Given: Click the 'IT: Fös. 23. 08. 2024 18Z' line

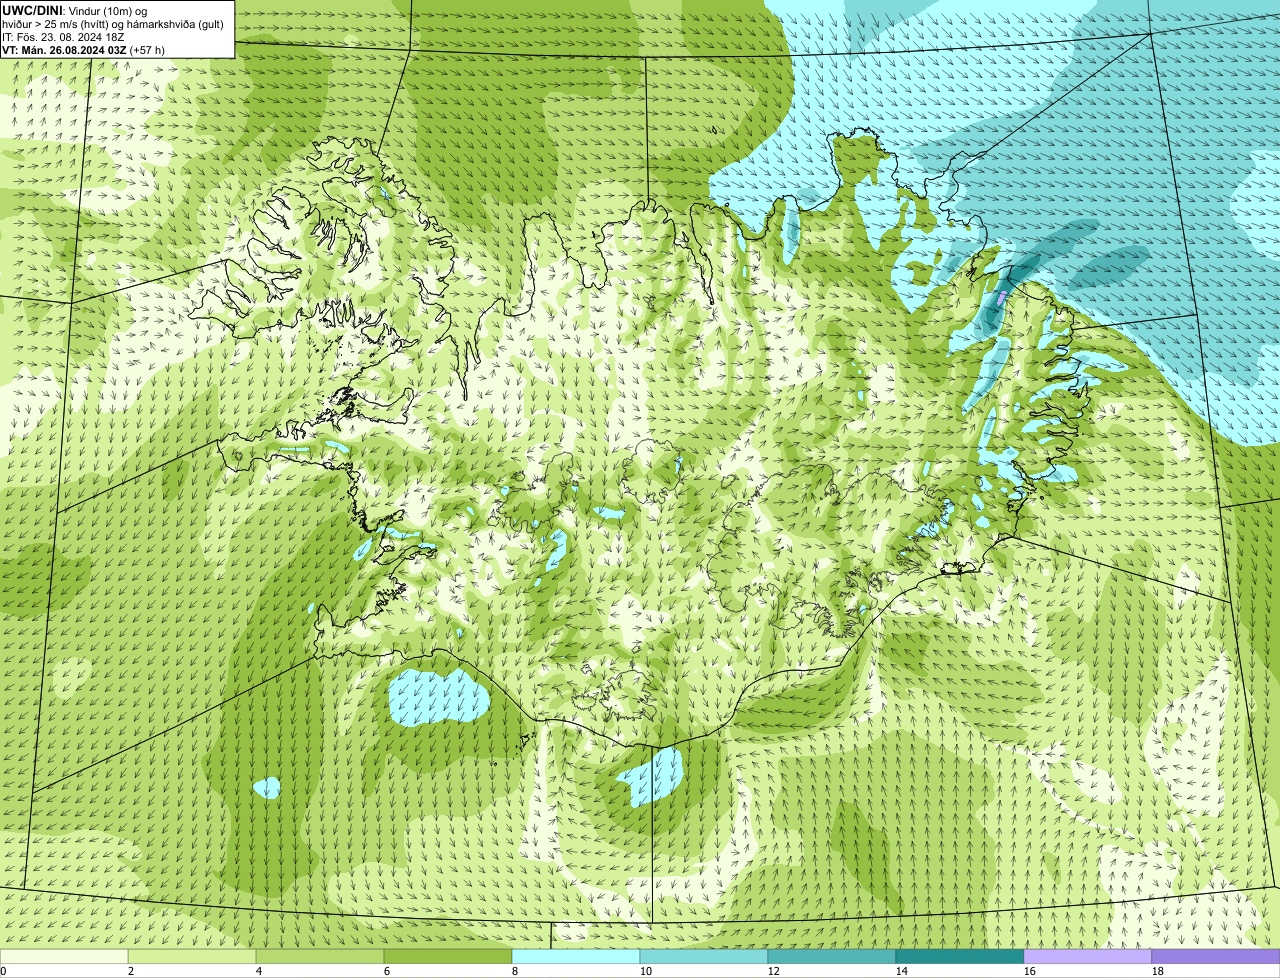Looking at the screenshot, I should [63, 36].
